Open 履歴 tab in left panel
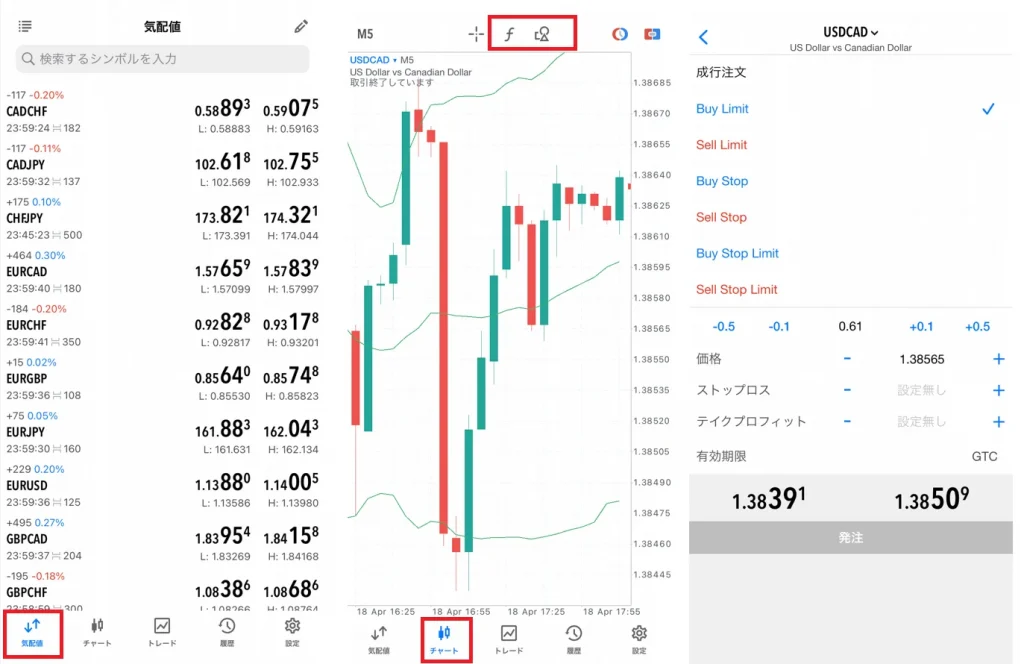This screenshot has height=664, width=1024. point(227,633)
